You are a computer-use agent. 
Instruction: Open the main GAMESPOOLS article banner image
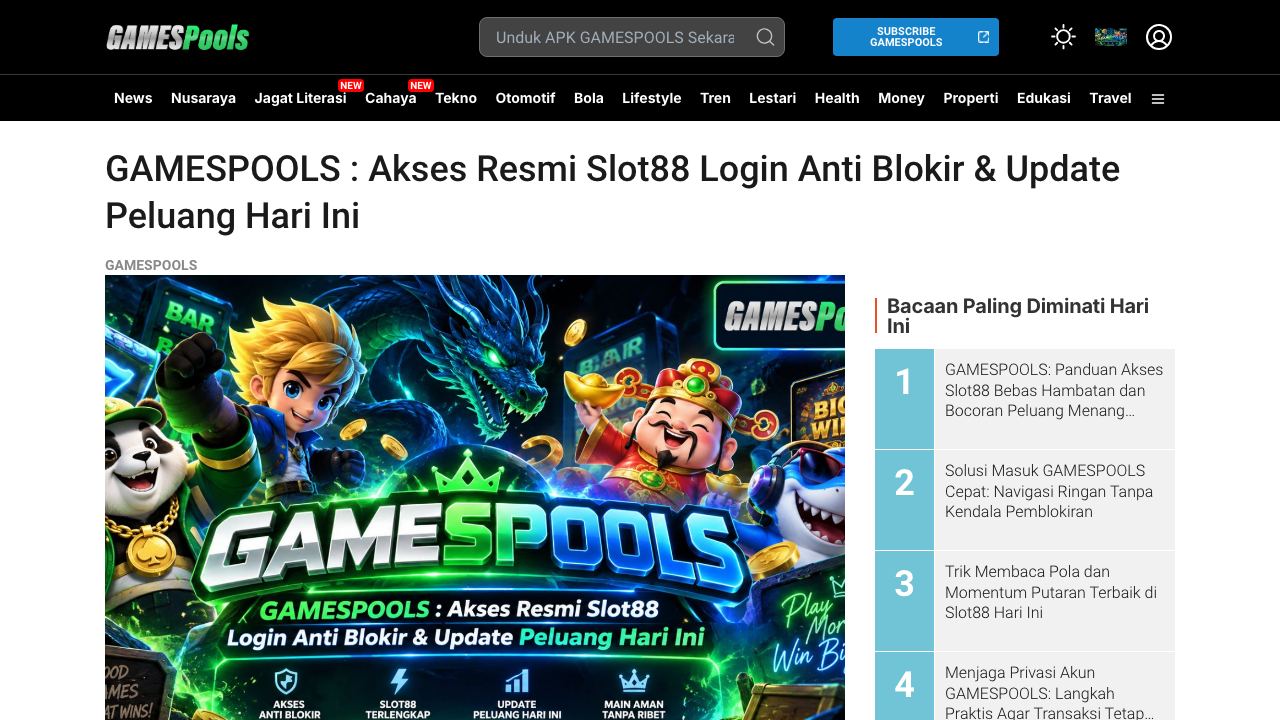[475, 497]
